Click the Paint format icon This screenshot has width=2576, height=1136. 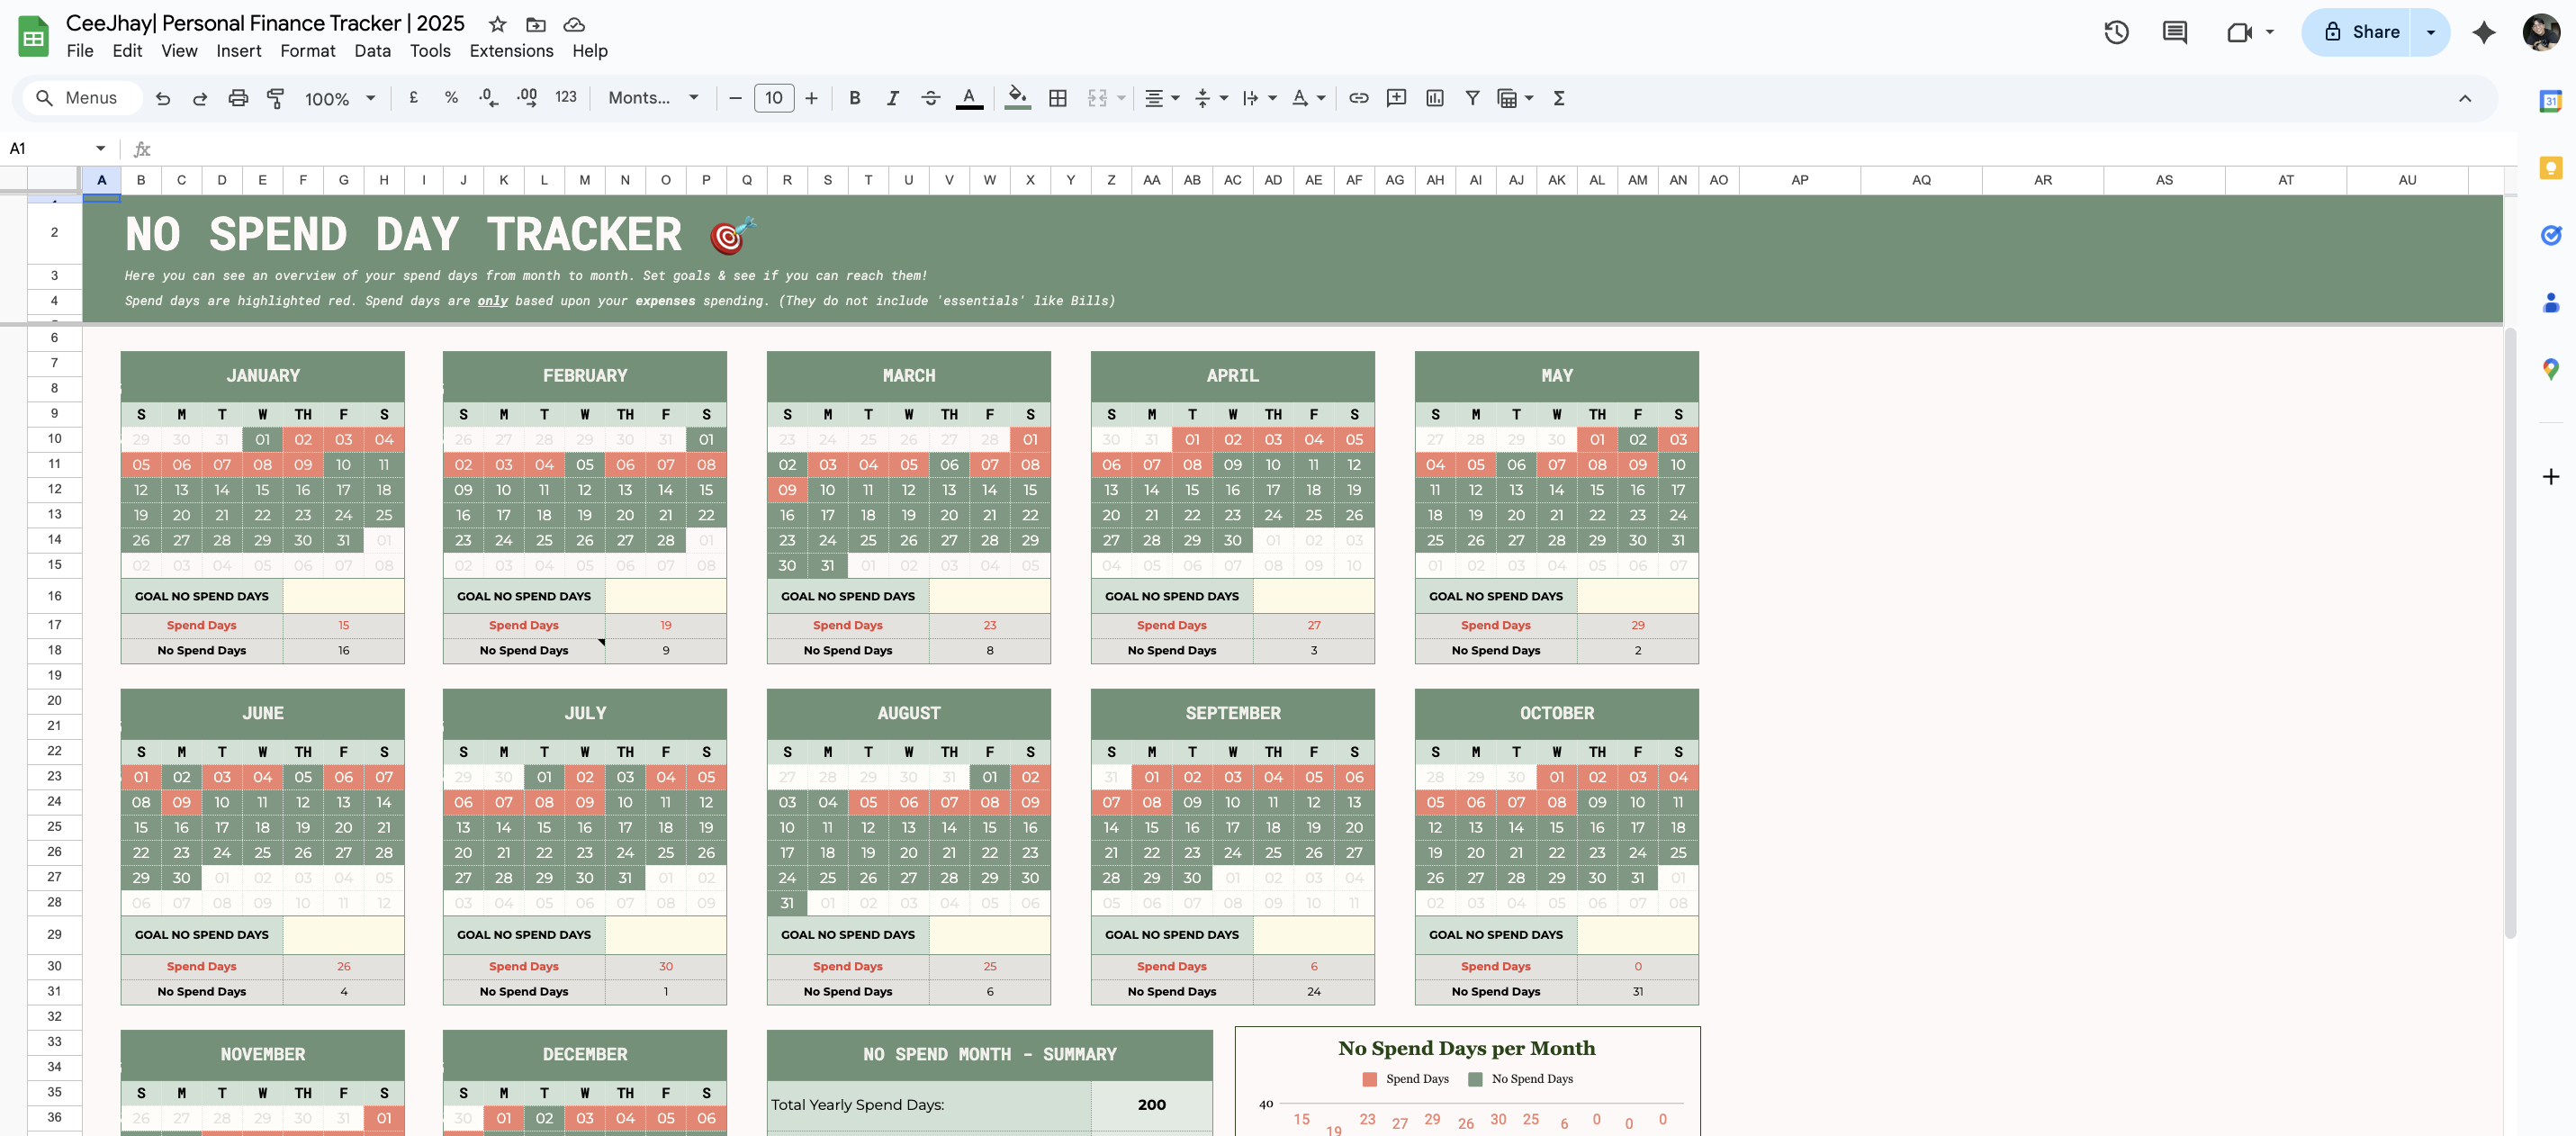click(275, 98)
